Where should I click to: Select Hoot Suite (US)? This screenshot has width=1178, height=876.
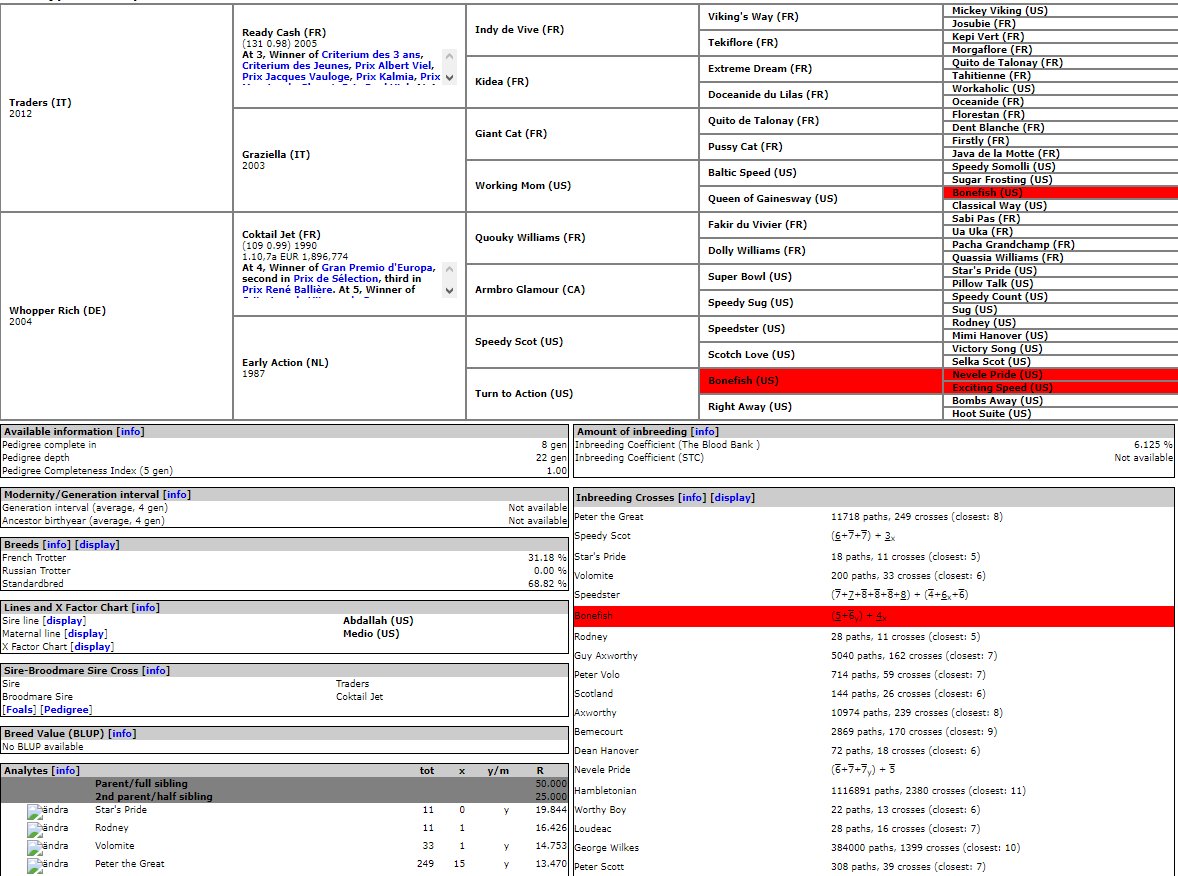[991, 413]
